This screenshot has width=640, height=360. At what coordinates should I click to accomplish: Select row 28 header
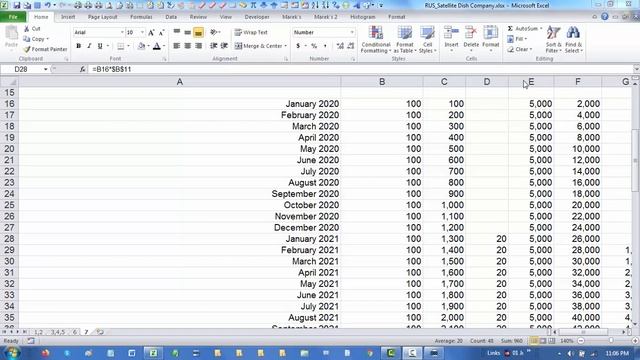pyautogui.click(x=9, y=239)
